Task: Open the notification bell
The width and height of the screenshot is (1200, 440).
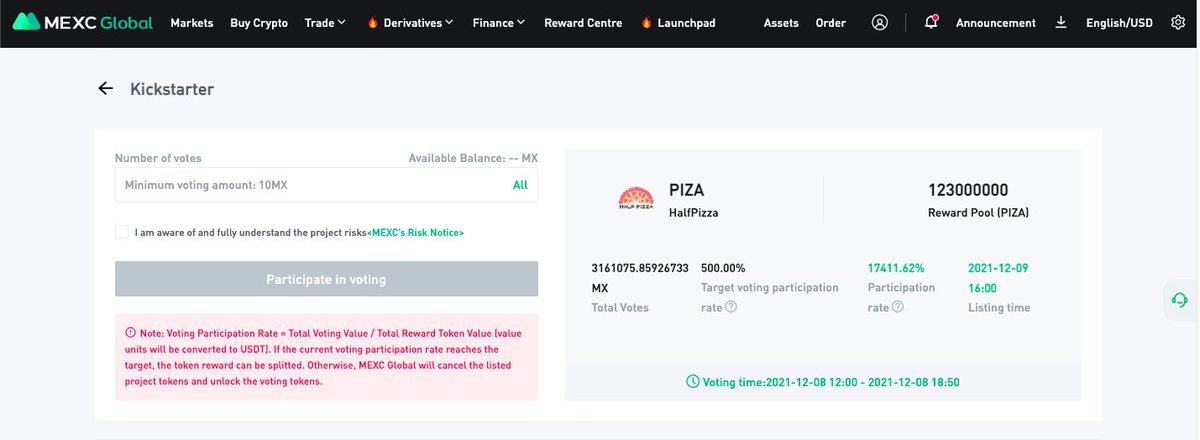Action: click(x=932, y=22)
